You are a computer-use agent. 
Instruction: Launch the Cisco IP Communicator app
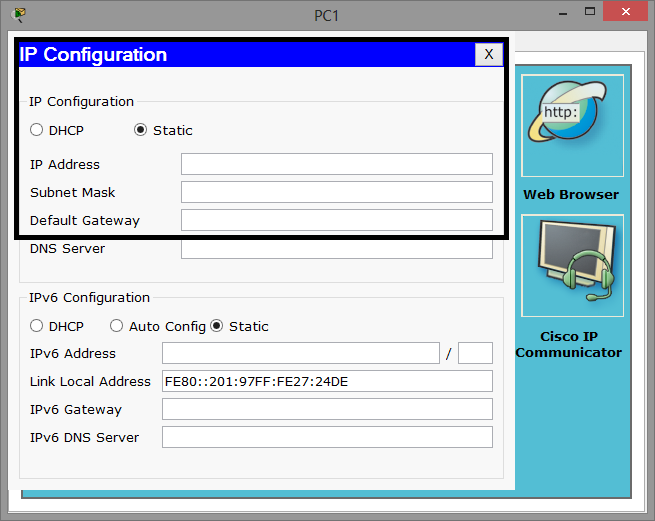(x=572, y=266)
